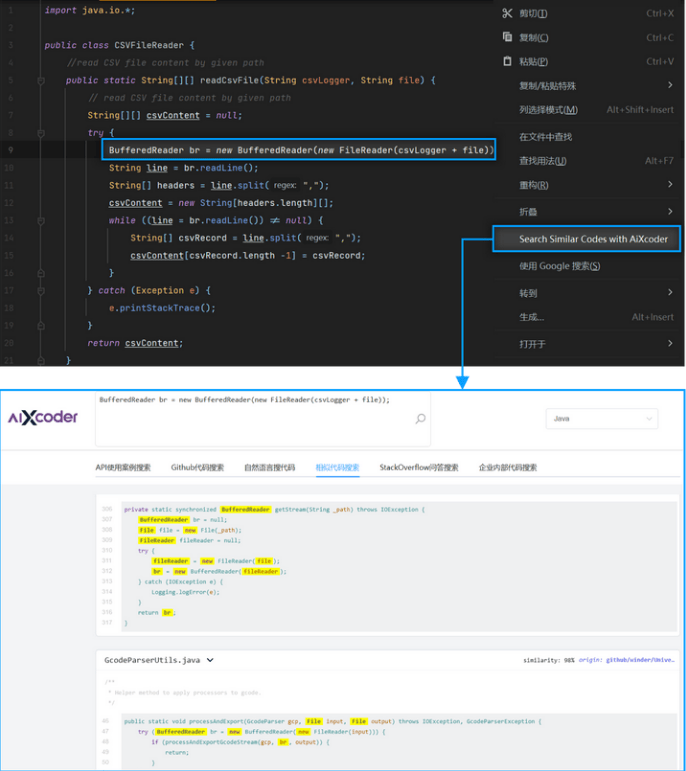Collapse the while loop fold marker on line 13

41,221
